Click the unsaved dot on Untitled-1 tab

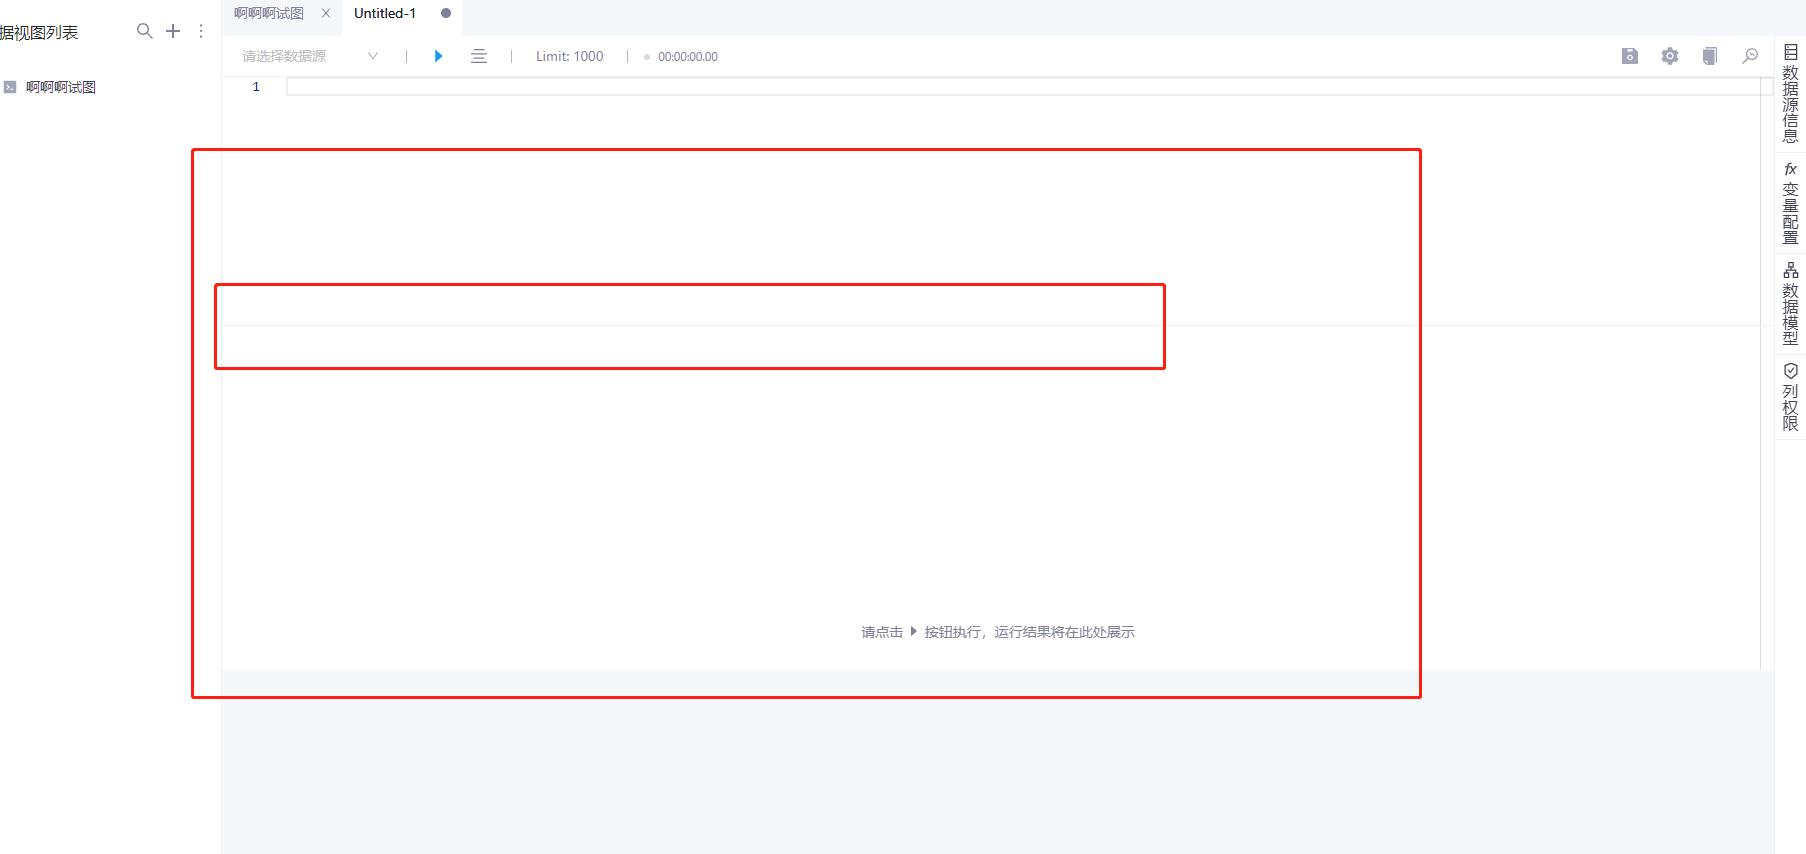tap(446, 13)
